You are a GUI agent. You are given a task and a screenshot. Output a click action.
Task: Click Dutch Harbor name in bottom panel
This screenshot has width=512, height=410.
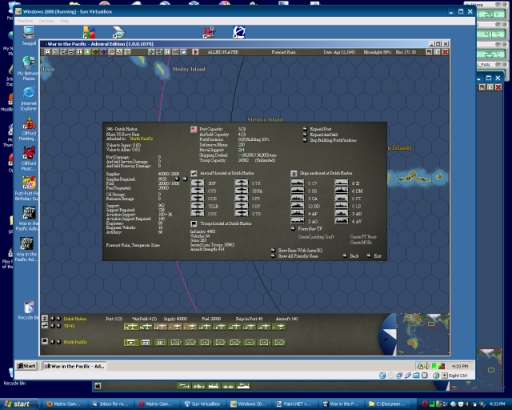(75, 319)
